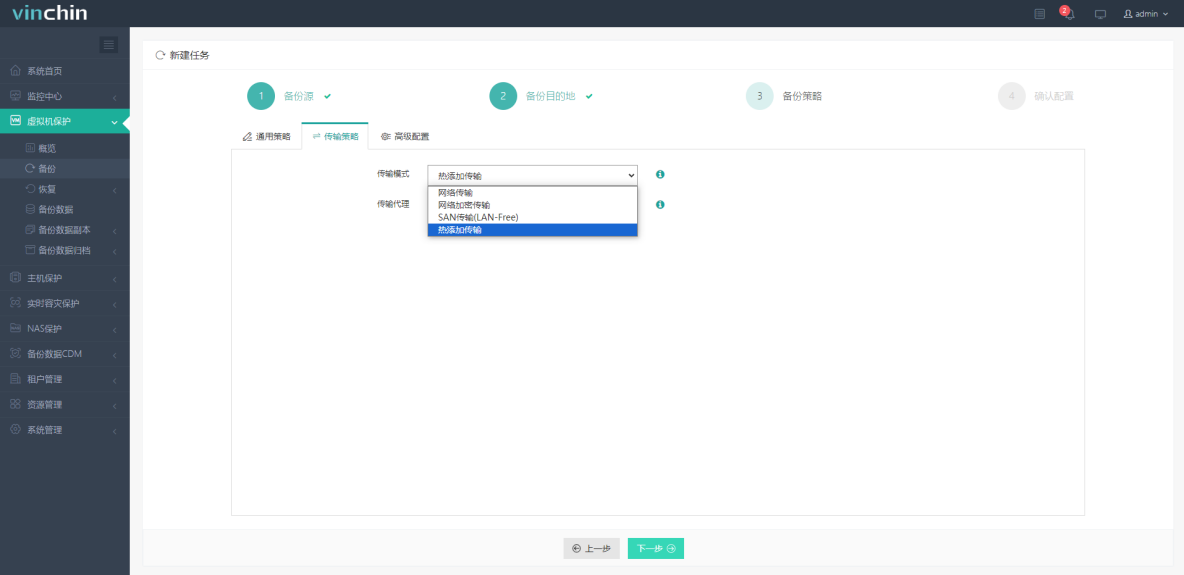Choose 网络加密传输 option
The width and height of the screenshot is (1184, 575).
532,205
